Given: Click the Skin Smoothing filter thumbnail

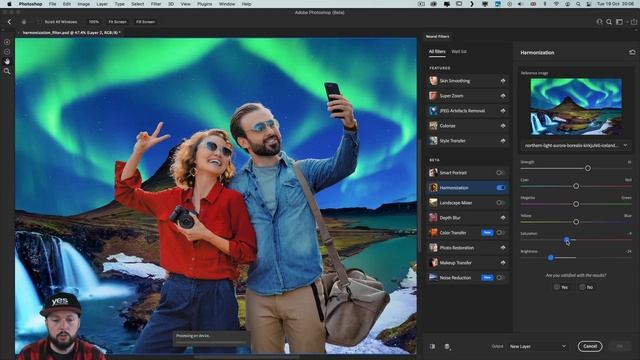Looking at the screenshot, I should tap(433, 81).
